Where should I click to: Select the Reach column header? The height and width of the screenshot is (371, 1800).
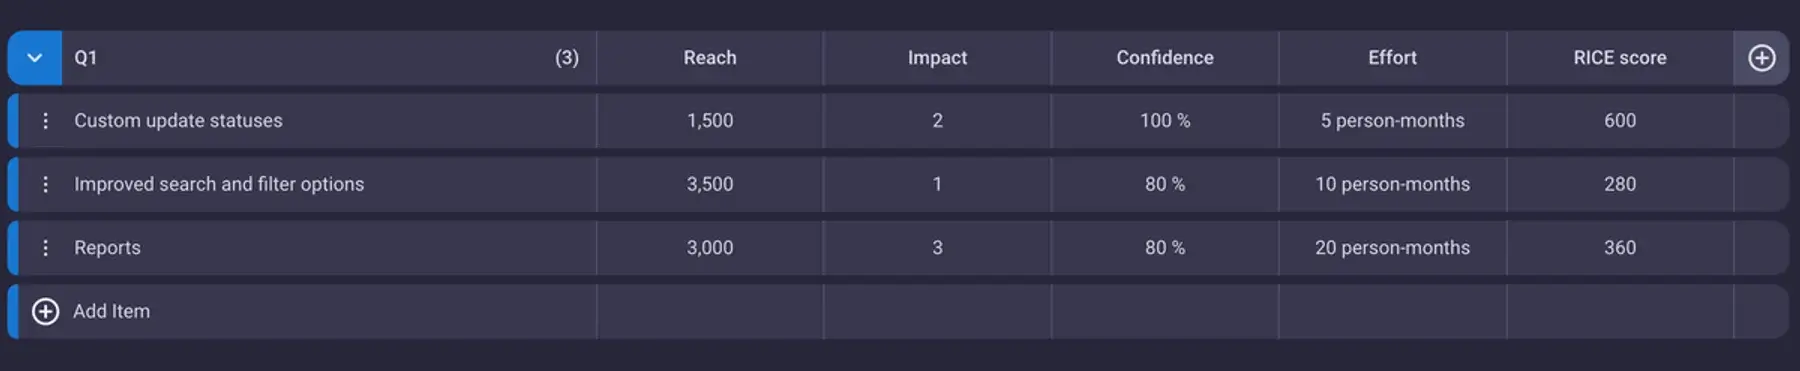[710, 58]
